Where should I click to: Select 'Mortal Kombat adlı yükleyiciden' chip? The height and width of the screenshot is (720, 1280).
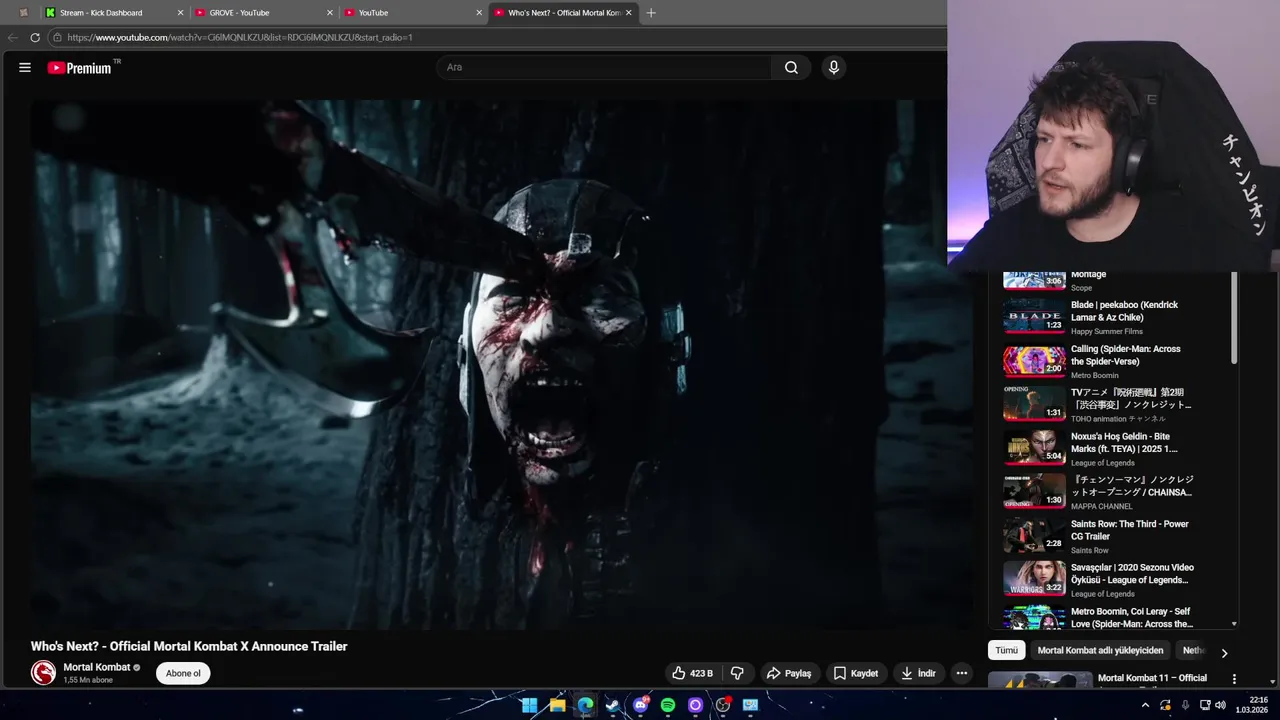(x=1100, y=650)
